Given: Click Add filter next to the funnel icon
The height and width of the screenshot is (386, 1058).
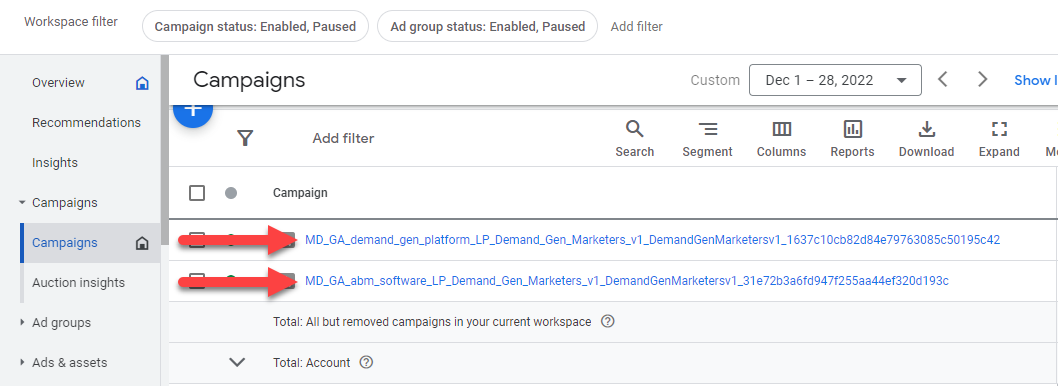Looking at the screenshot, I should point(343,138).
